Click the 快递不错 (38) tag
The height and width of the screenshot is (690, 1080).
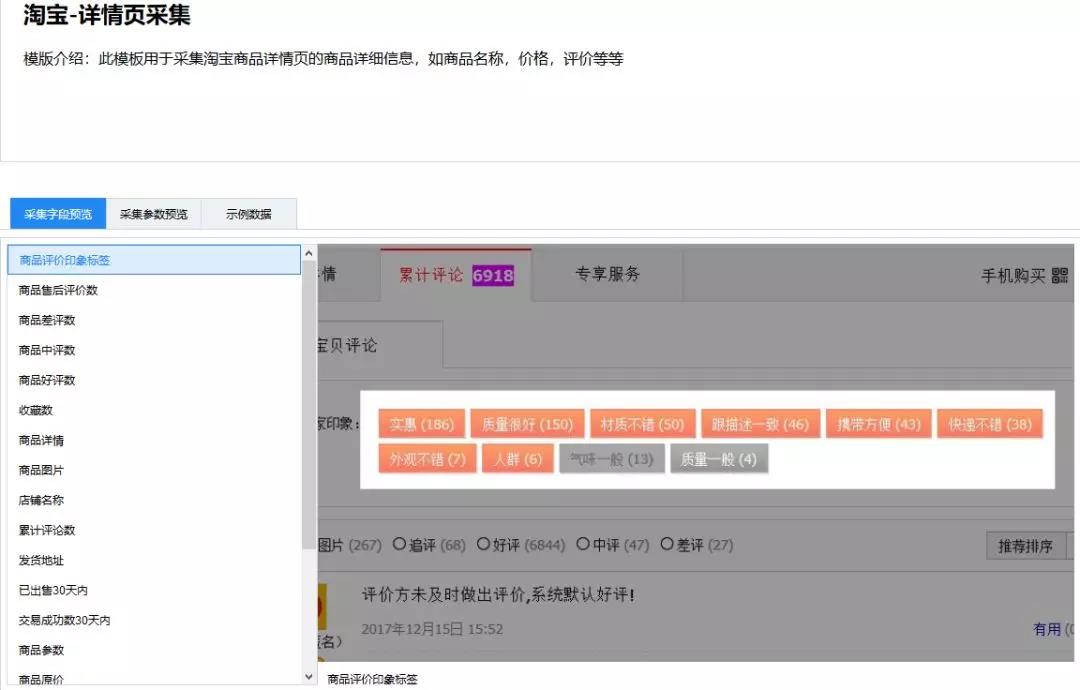tap(990, 424)
